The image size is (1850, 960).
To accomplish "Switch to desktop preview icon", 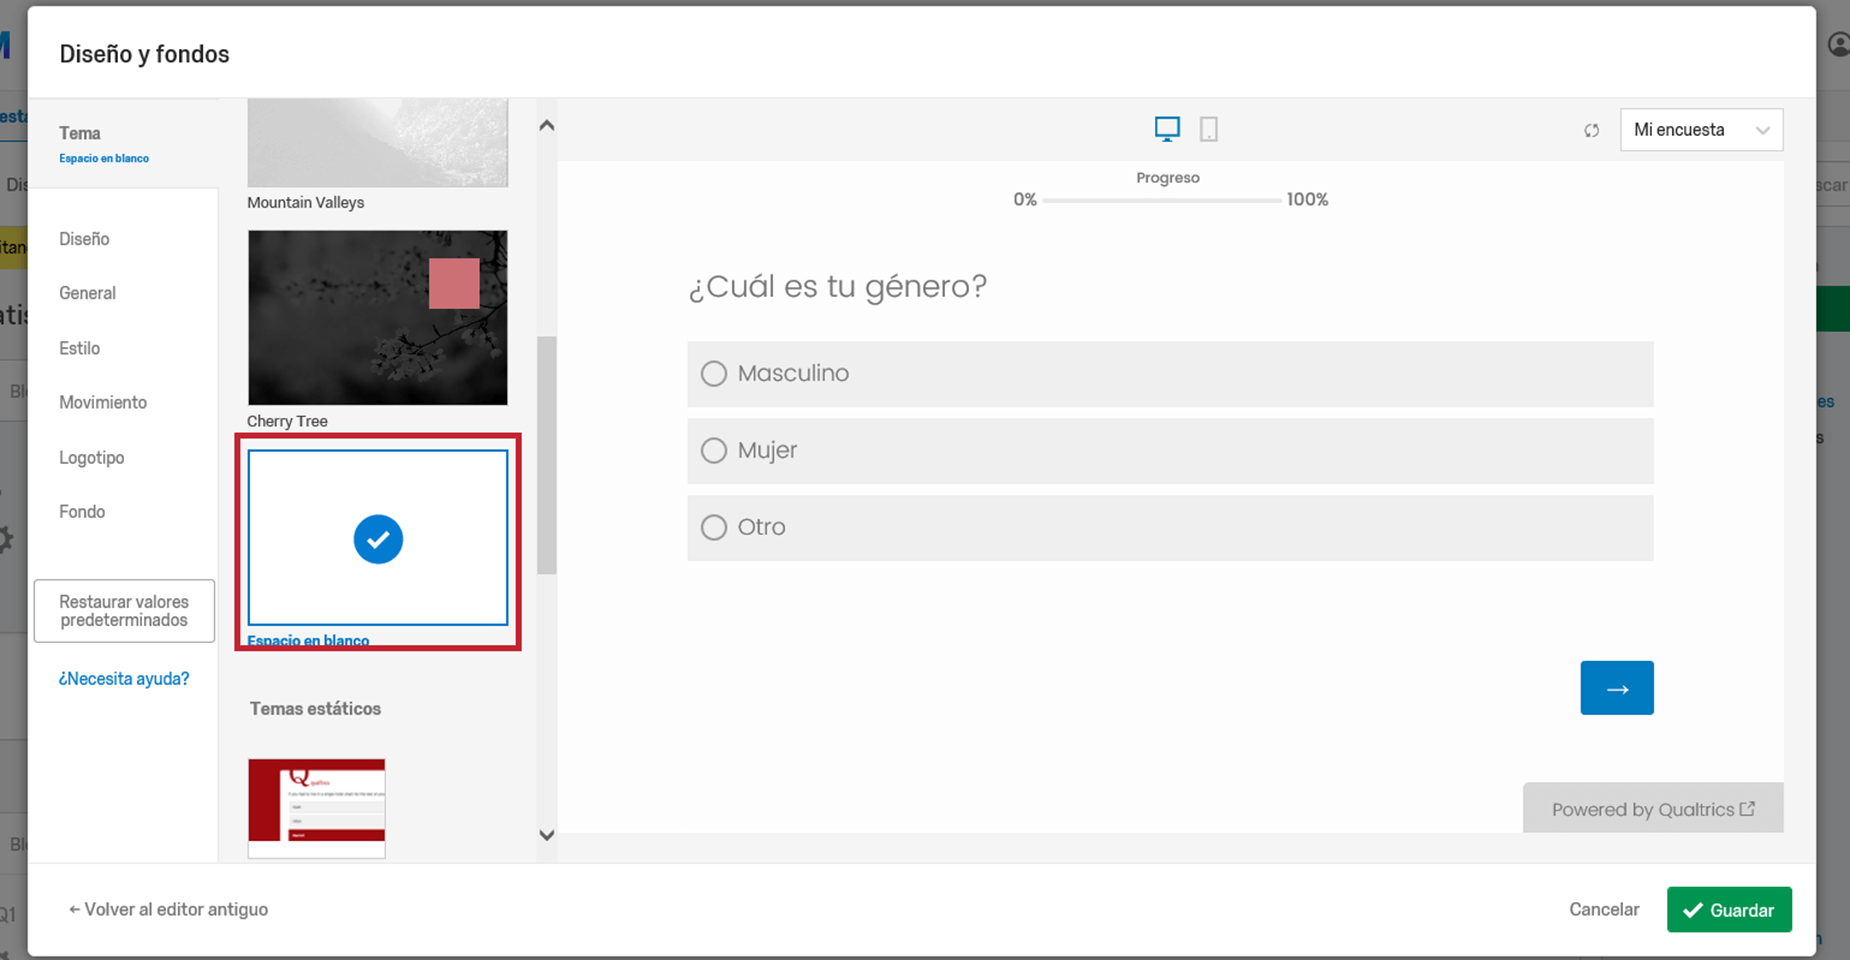I will 1167,129.
